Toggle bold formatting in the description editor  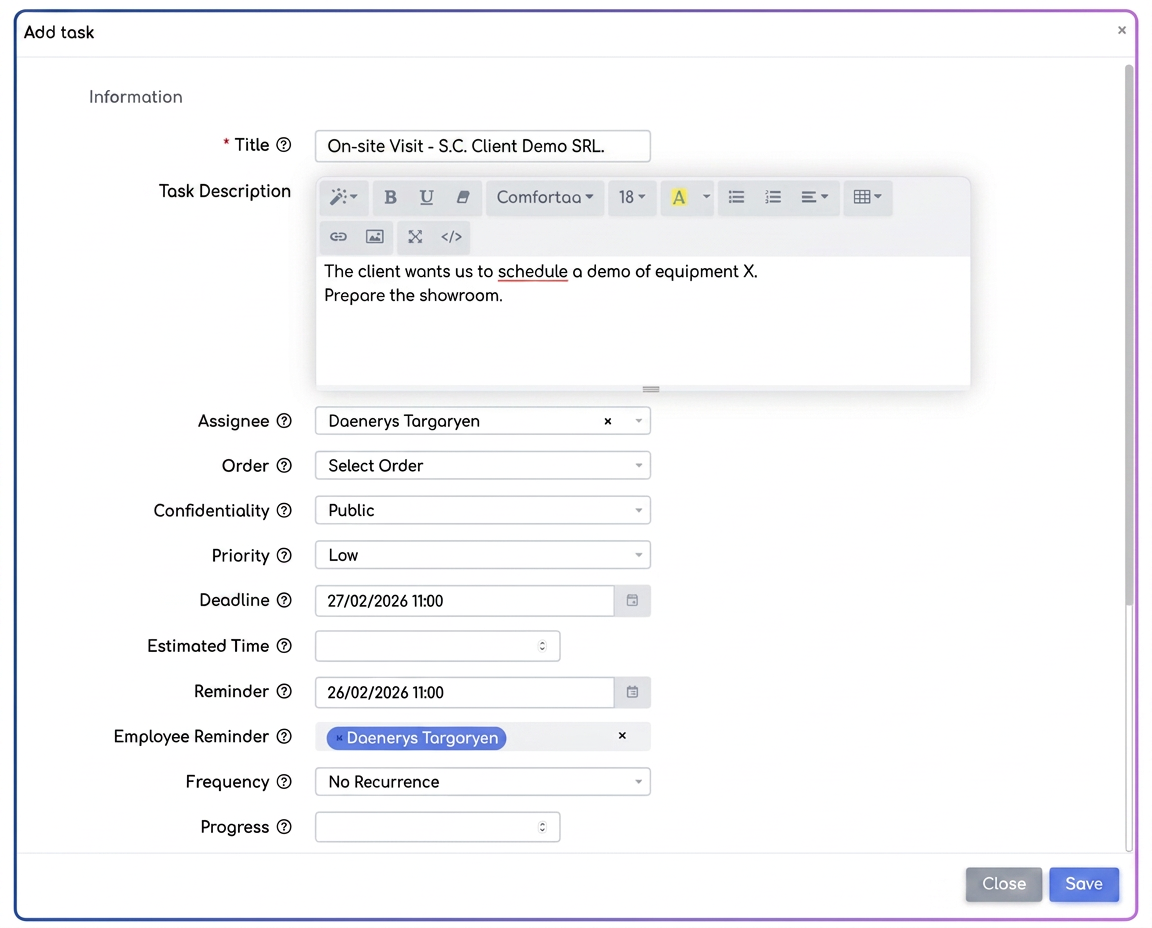pos(390,197)
